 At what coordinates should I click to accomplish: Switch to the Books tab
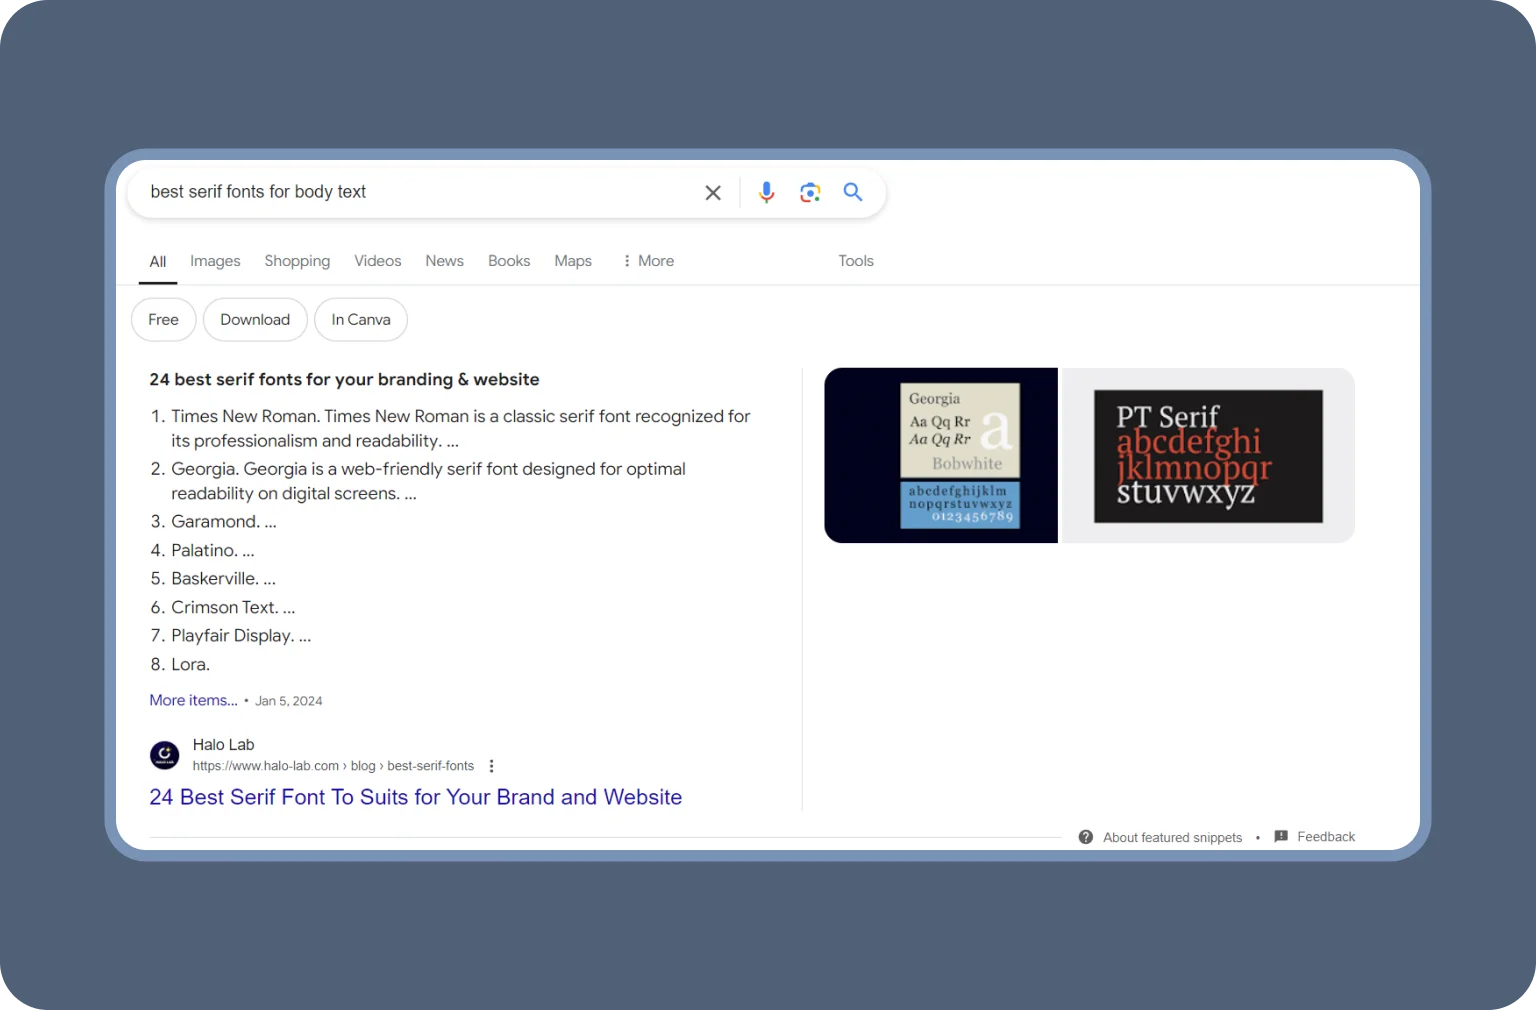509,261
